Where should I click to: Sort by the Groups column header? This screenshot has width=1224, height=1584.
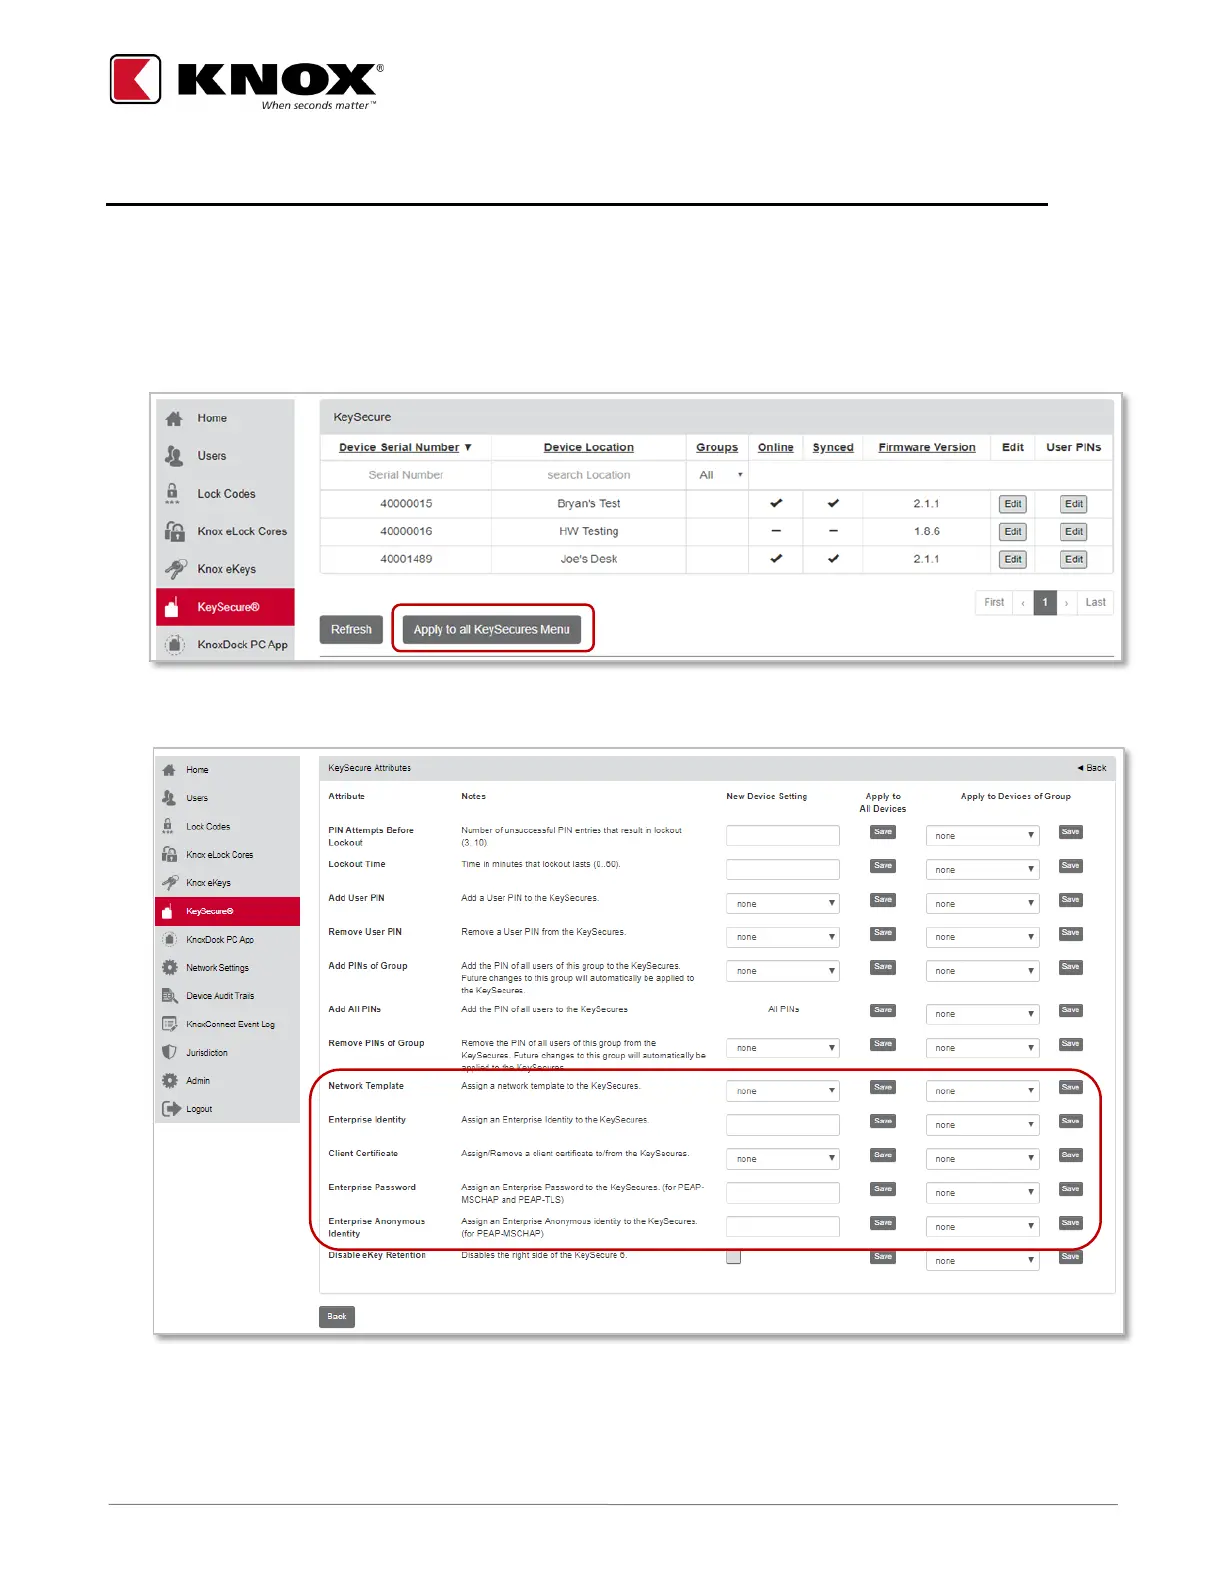click(x=717, y=447)
